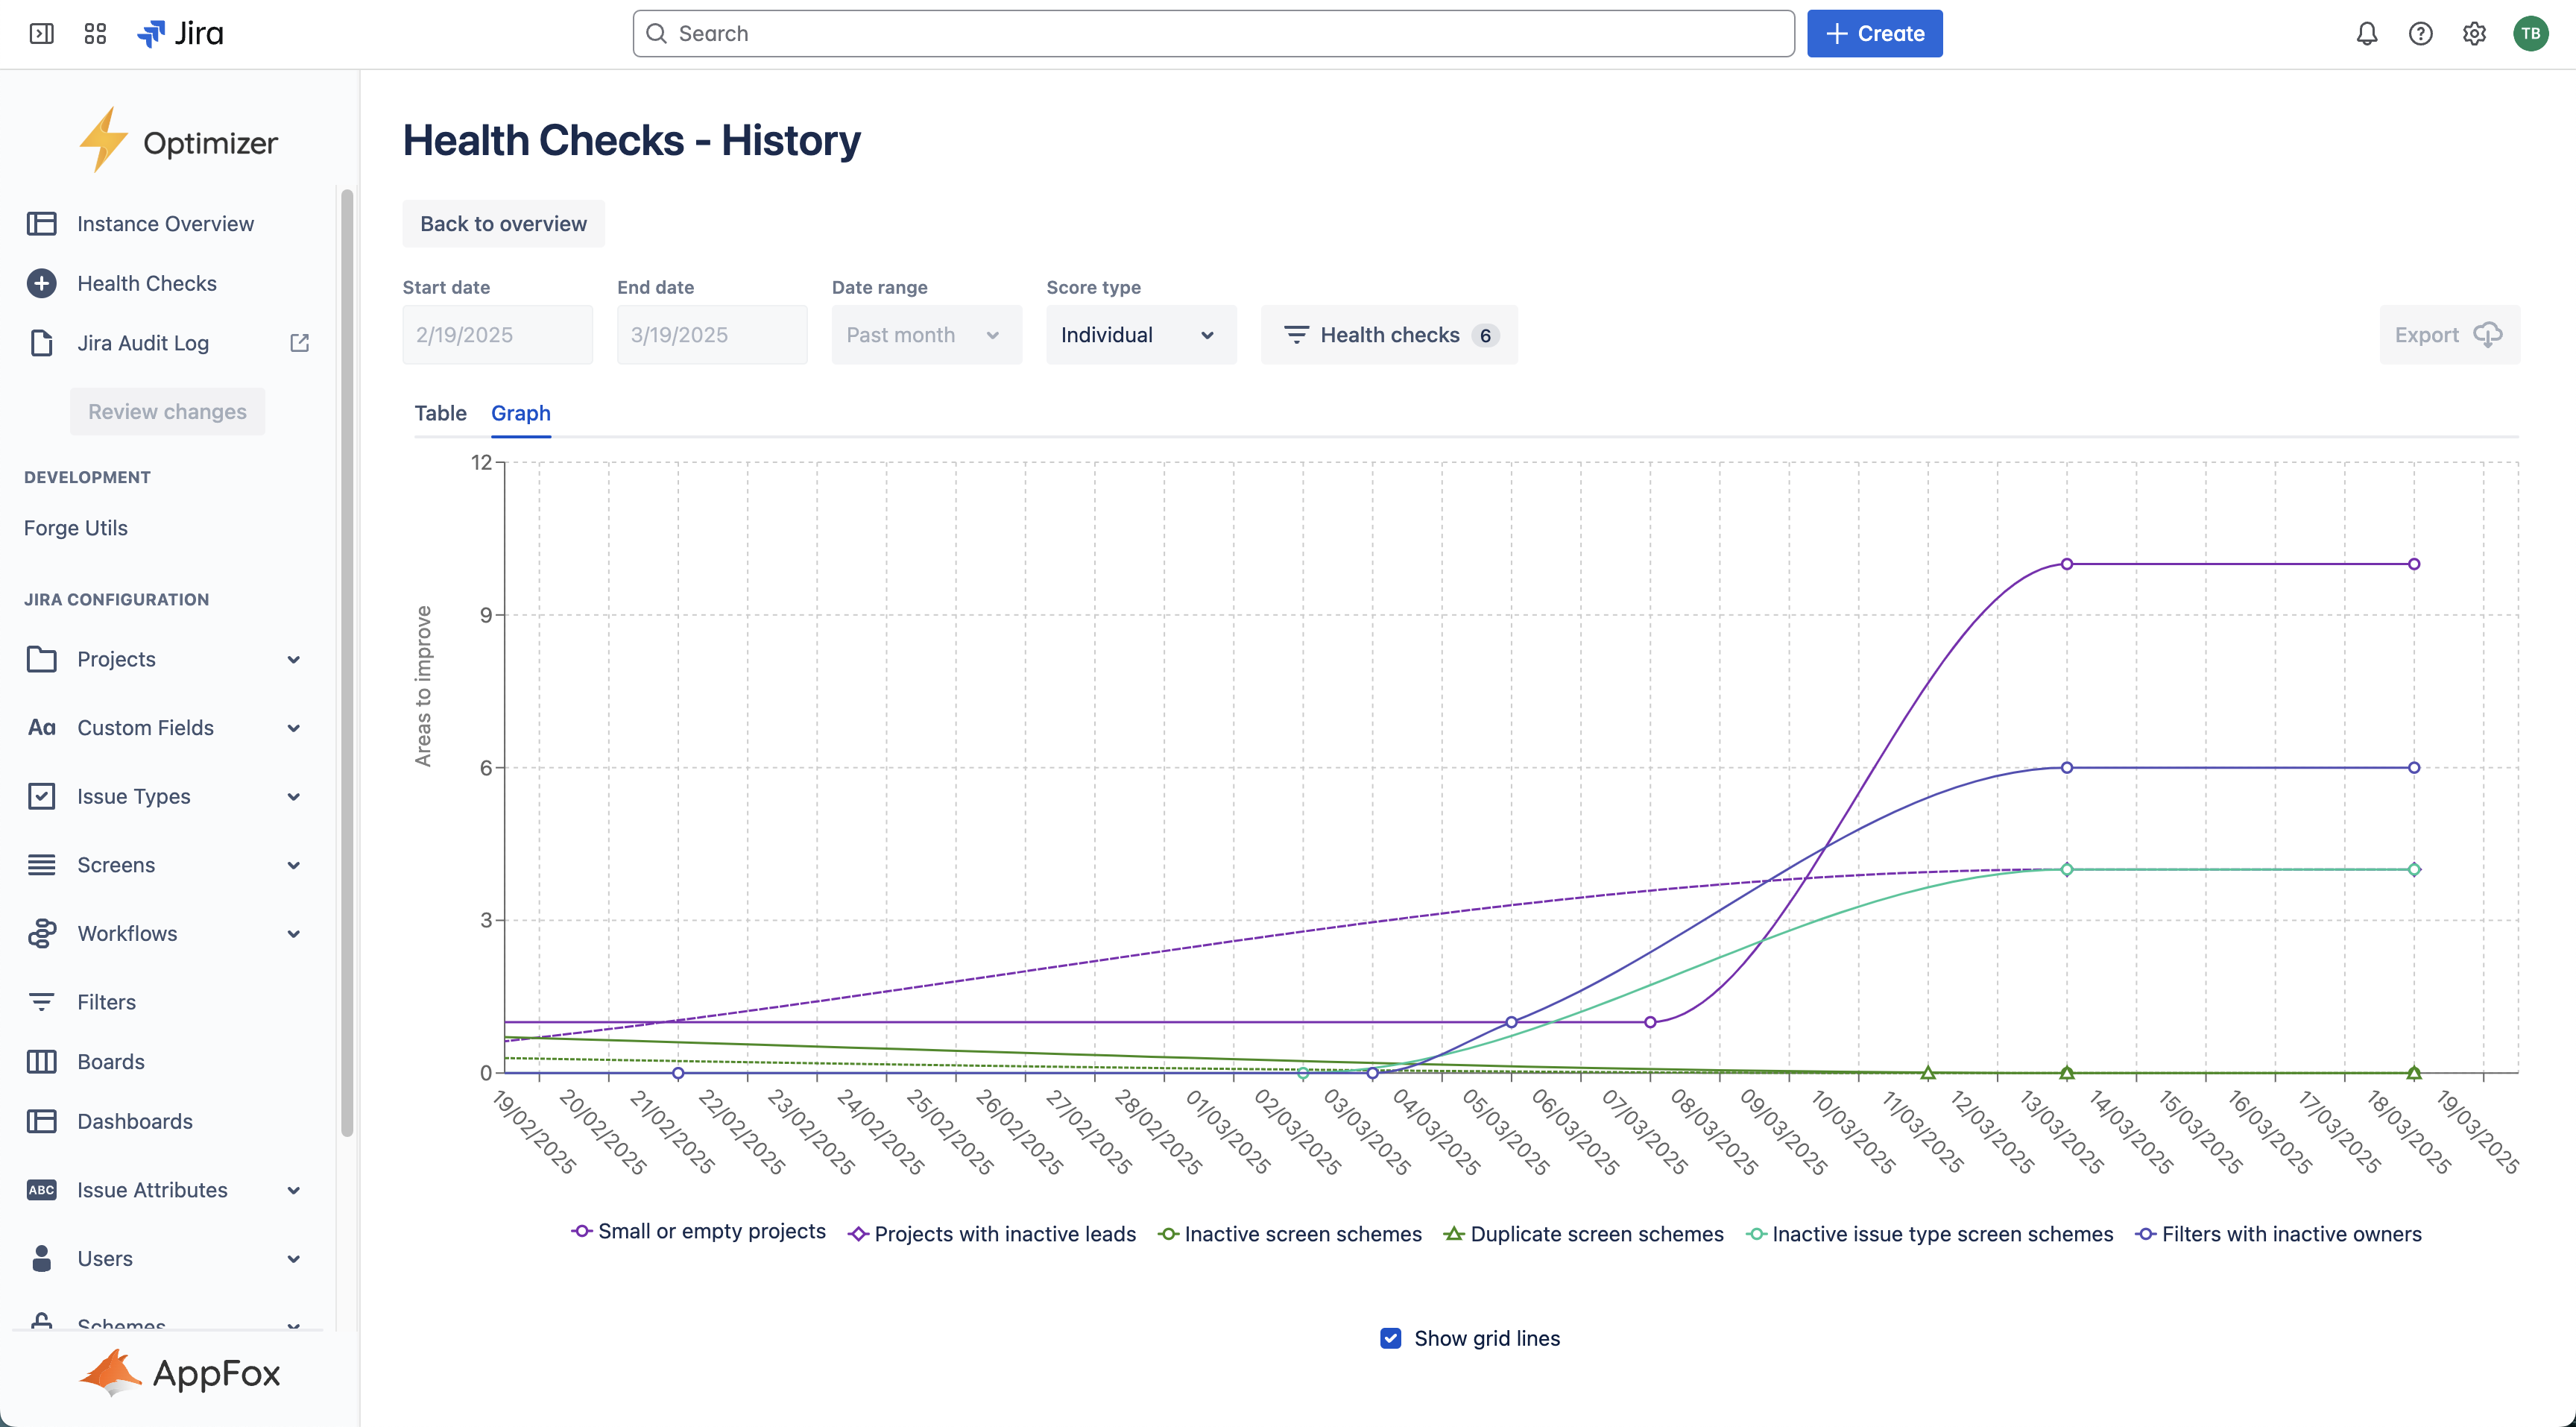
Task: Open the Score type Individual dropdown
Action: point(1140,334)
